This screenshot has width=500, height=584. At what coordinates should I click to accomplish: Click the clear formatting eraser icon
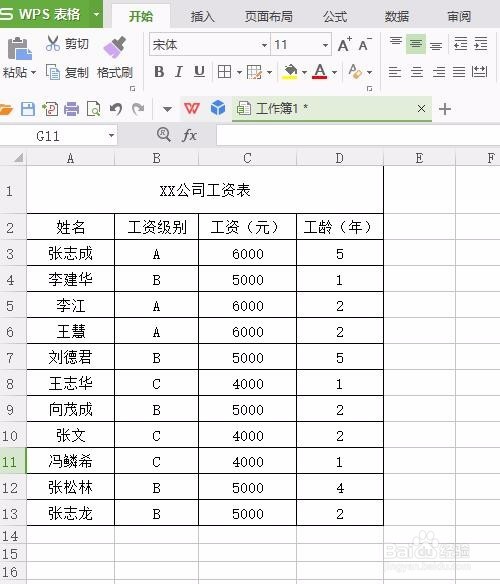pyautogui.click(x=355, y=72)
